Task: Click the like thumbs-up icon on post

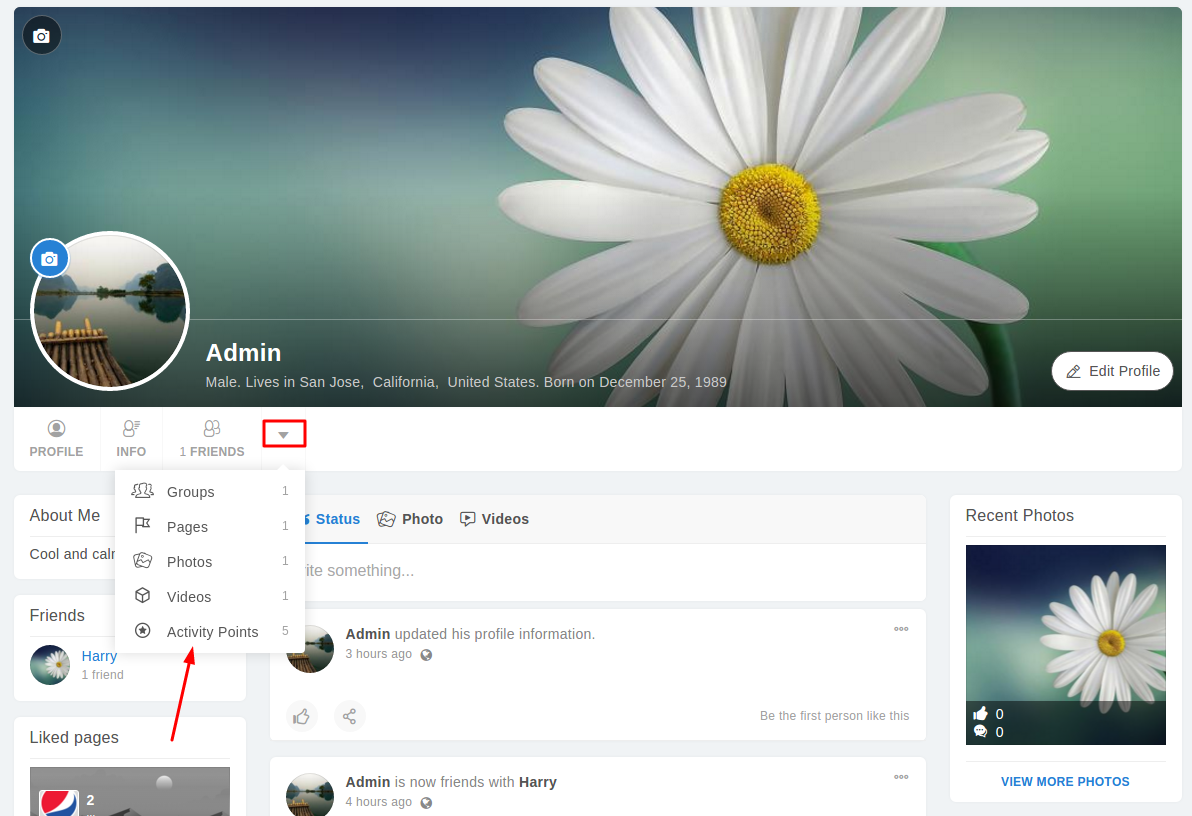Action: 301,716
